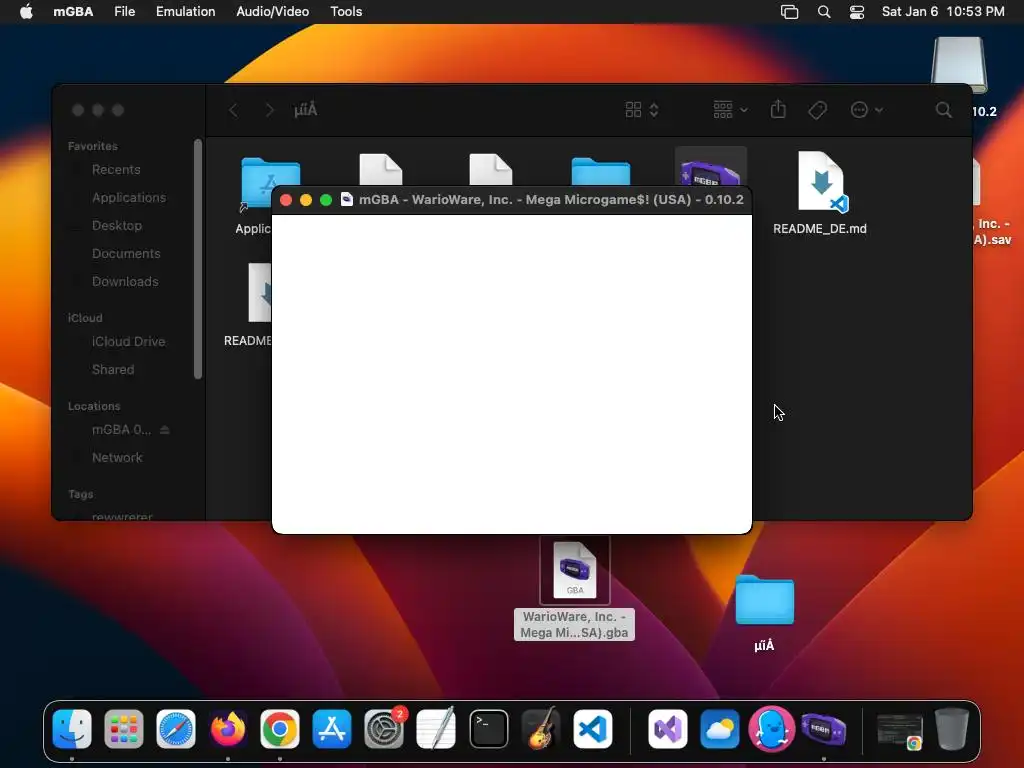Open GarageBand from the Dock
The height and width of the screenshot is (768, 1024).
pos(541,729)
